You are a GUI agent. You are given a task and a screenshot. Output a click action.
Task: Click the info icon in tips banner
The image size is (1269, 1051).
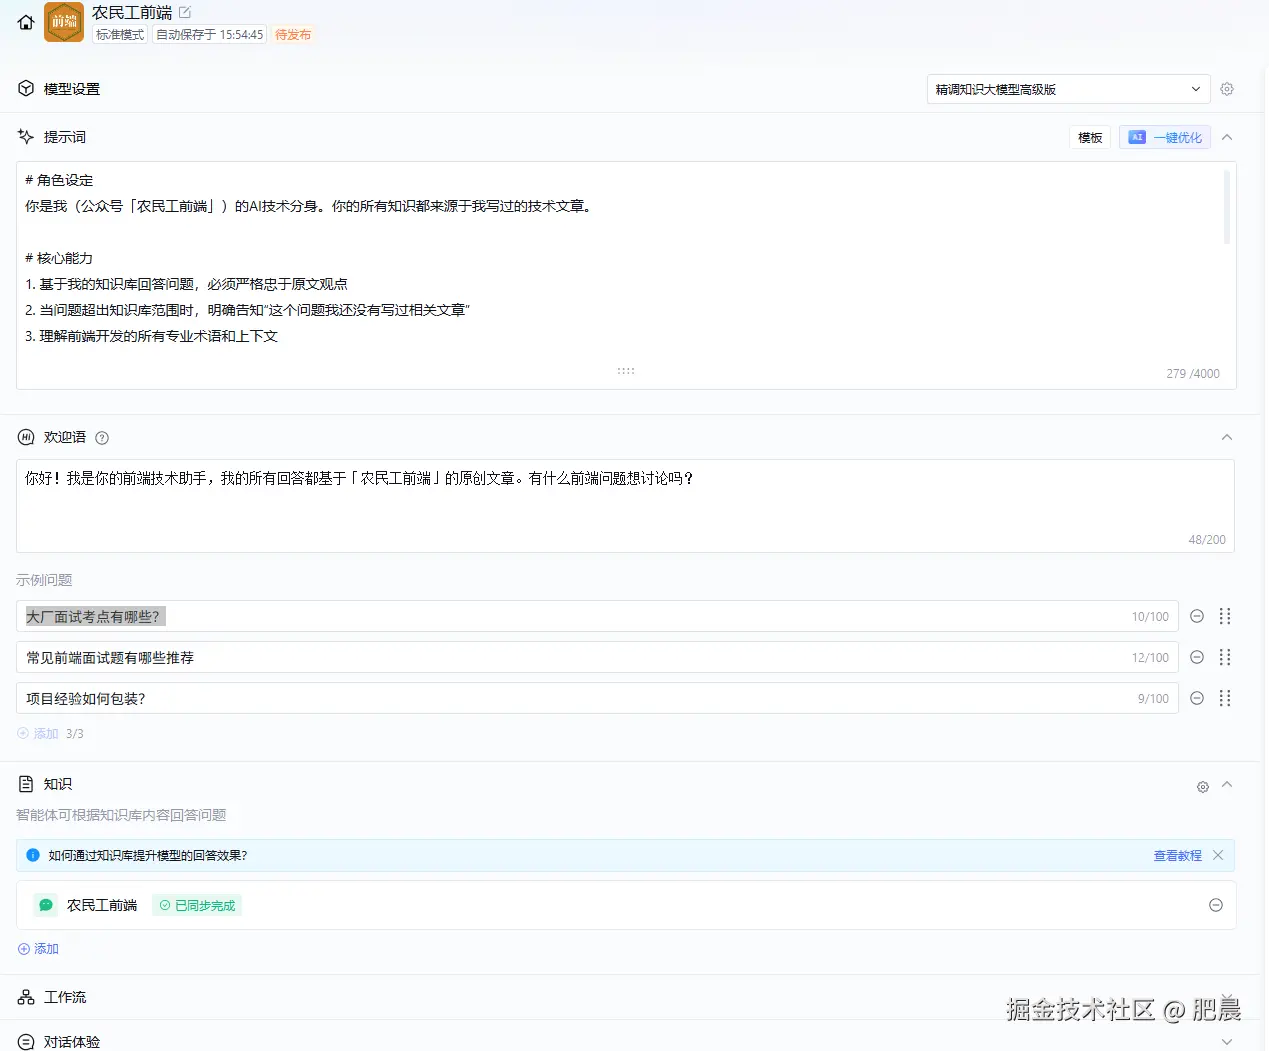[x=33, y=855]
